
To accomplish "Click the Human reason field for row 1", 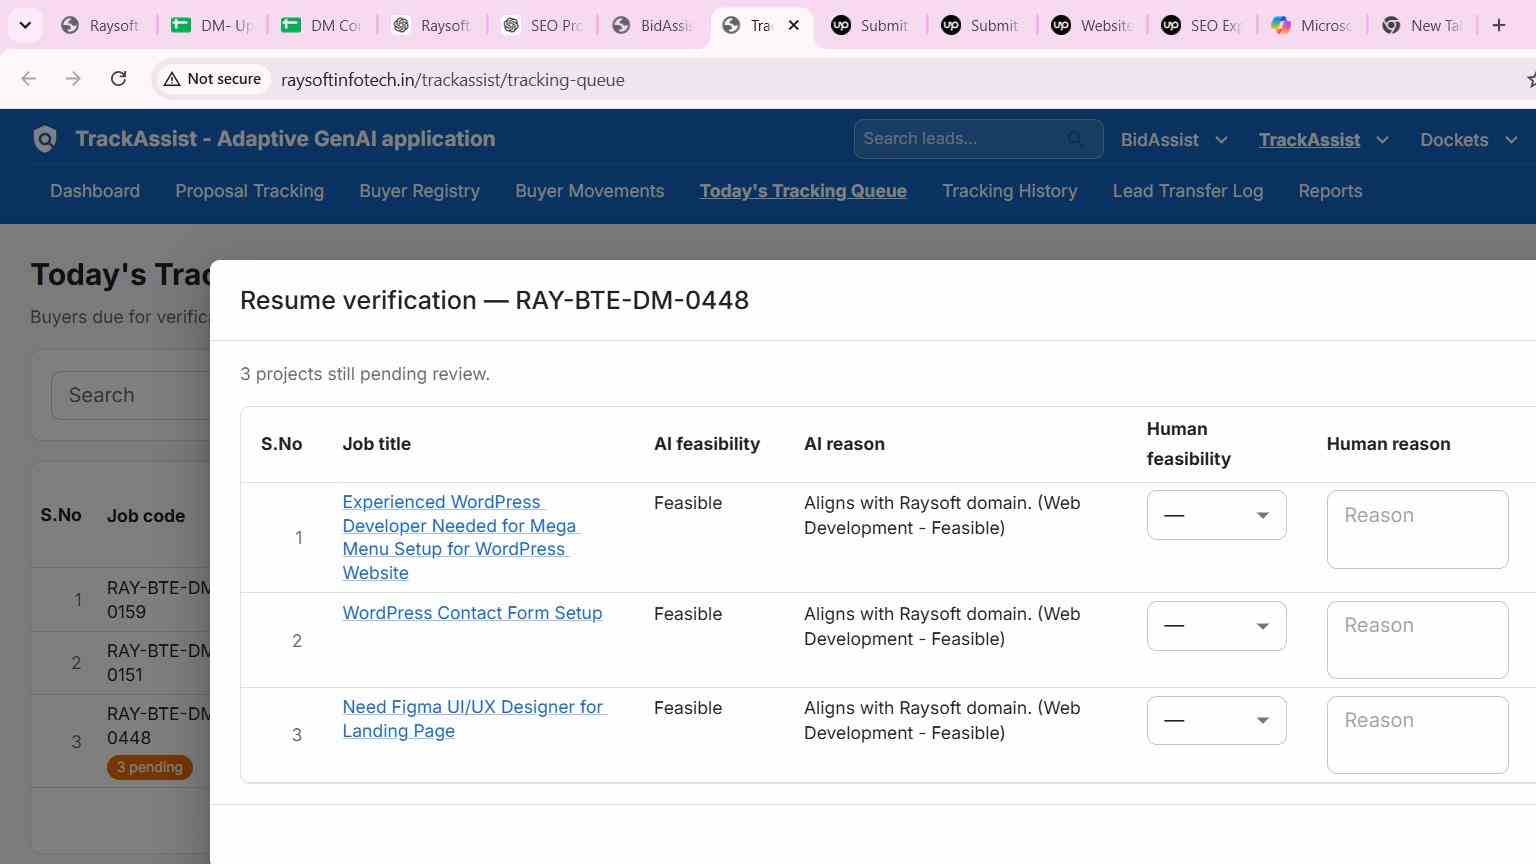I will [x=1417, y=529].
